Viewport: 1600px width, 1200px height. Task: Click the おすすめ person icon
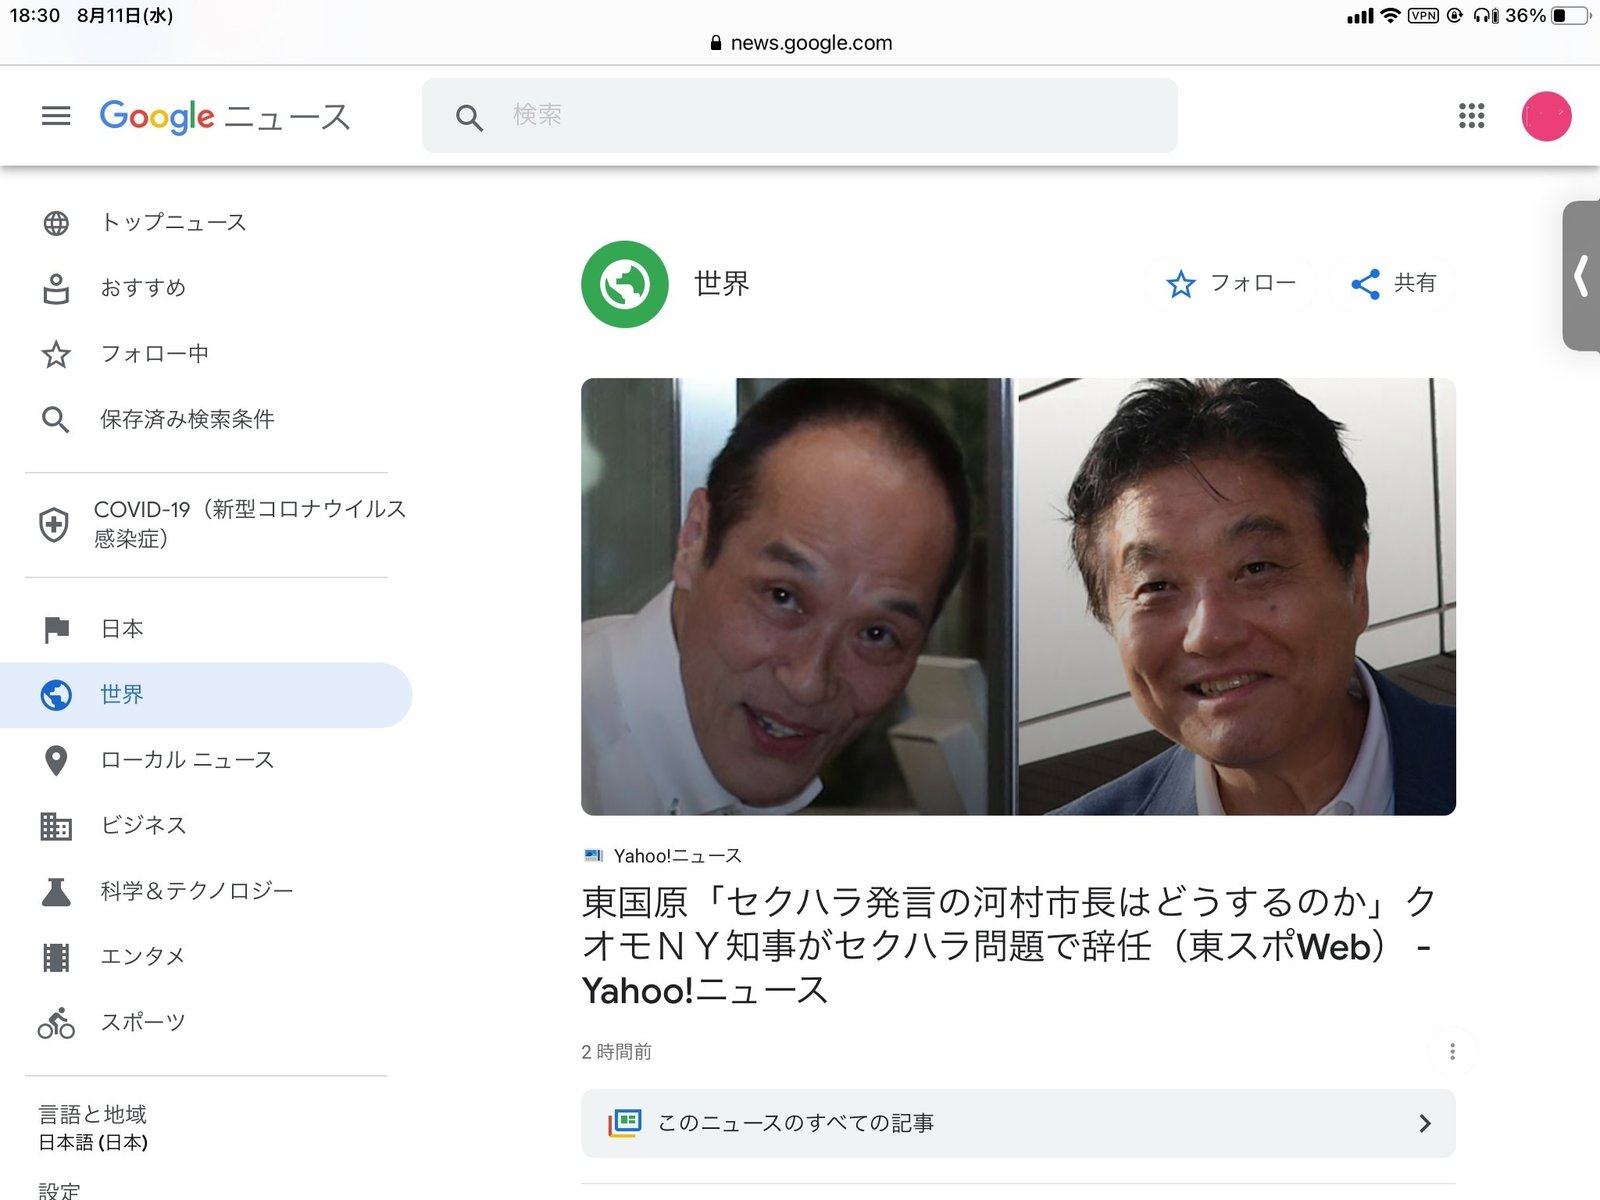56,289
